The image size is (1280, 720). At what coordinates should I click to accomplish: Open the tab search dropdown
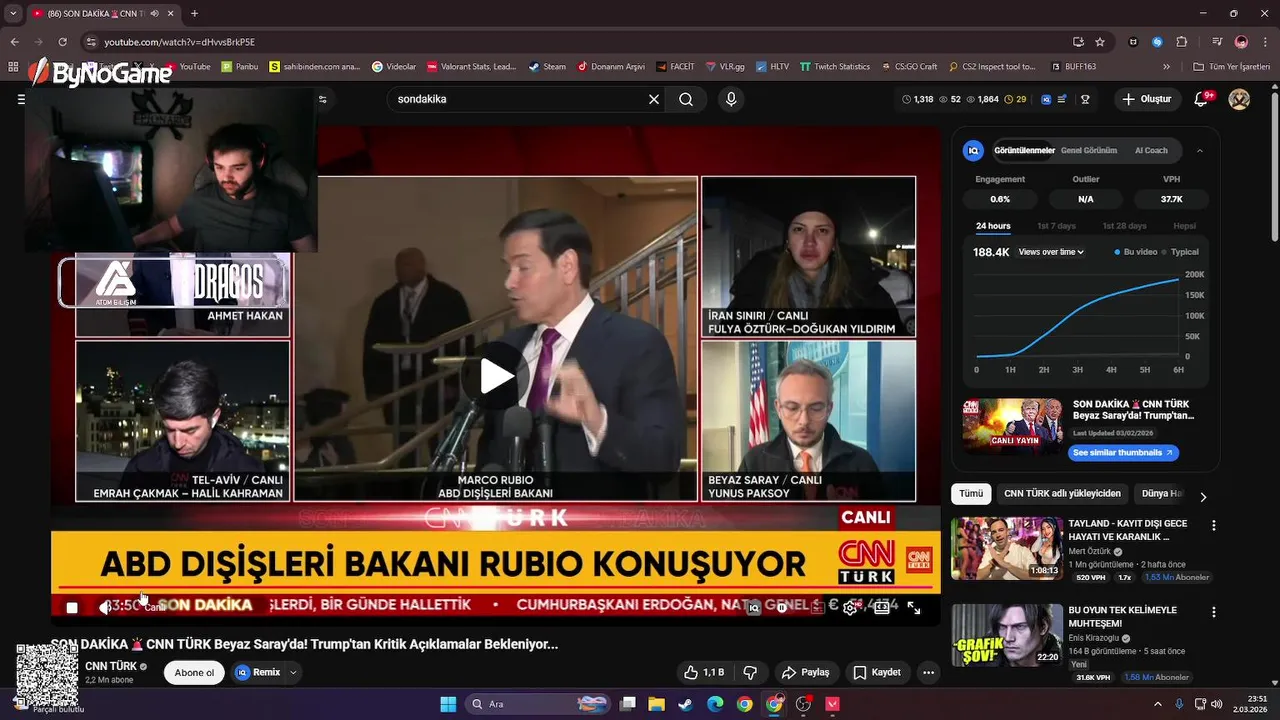click(13, 13)
